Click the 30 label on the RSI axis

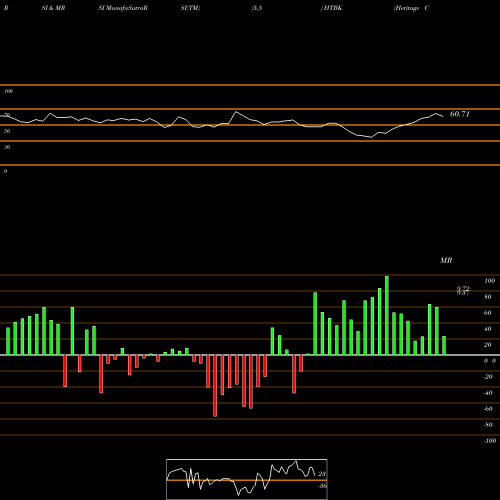click(7, 147)
